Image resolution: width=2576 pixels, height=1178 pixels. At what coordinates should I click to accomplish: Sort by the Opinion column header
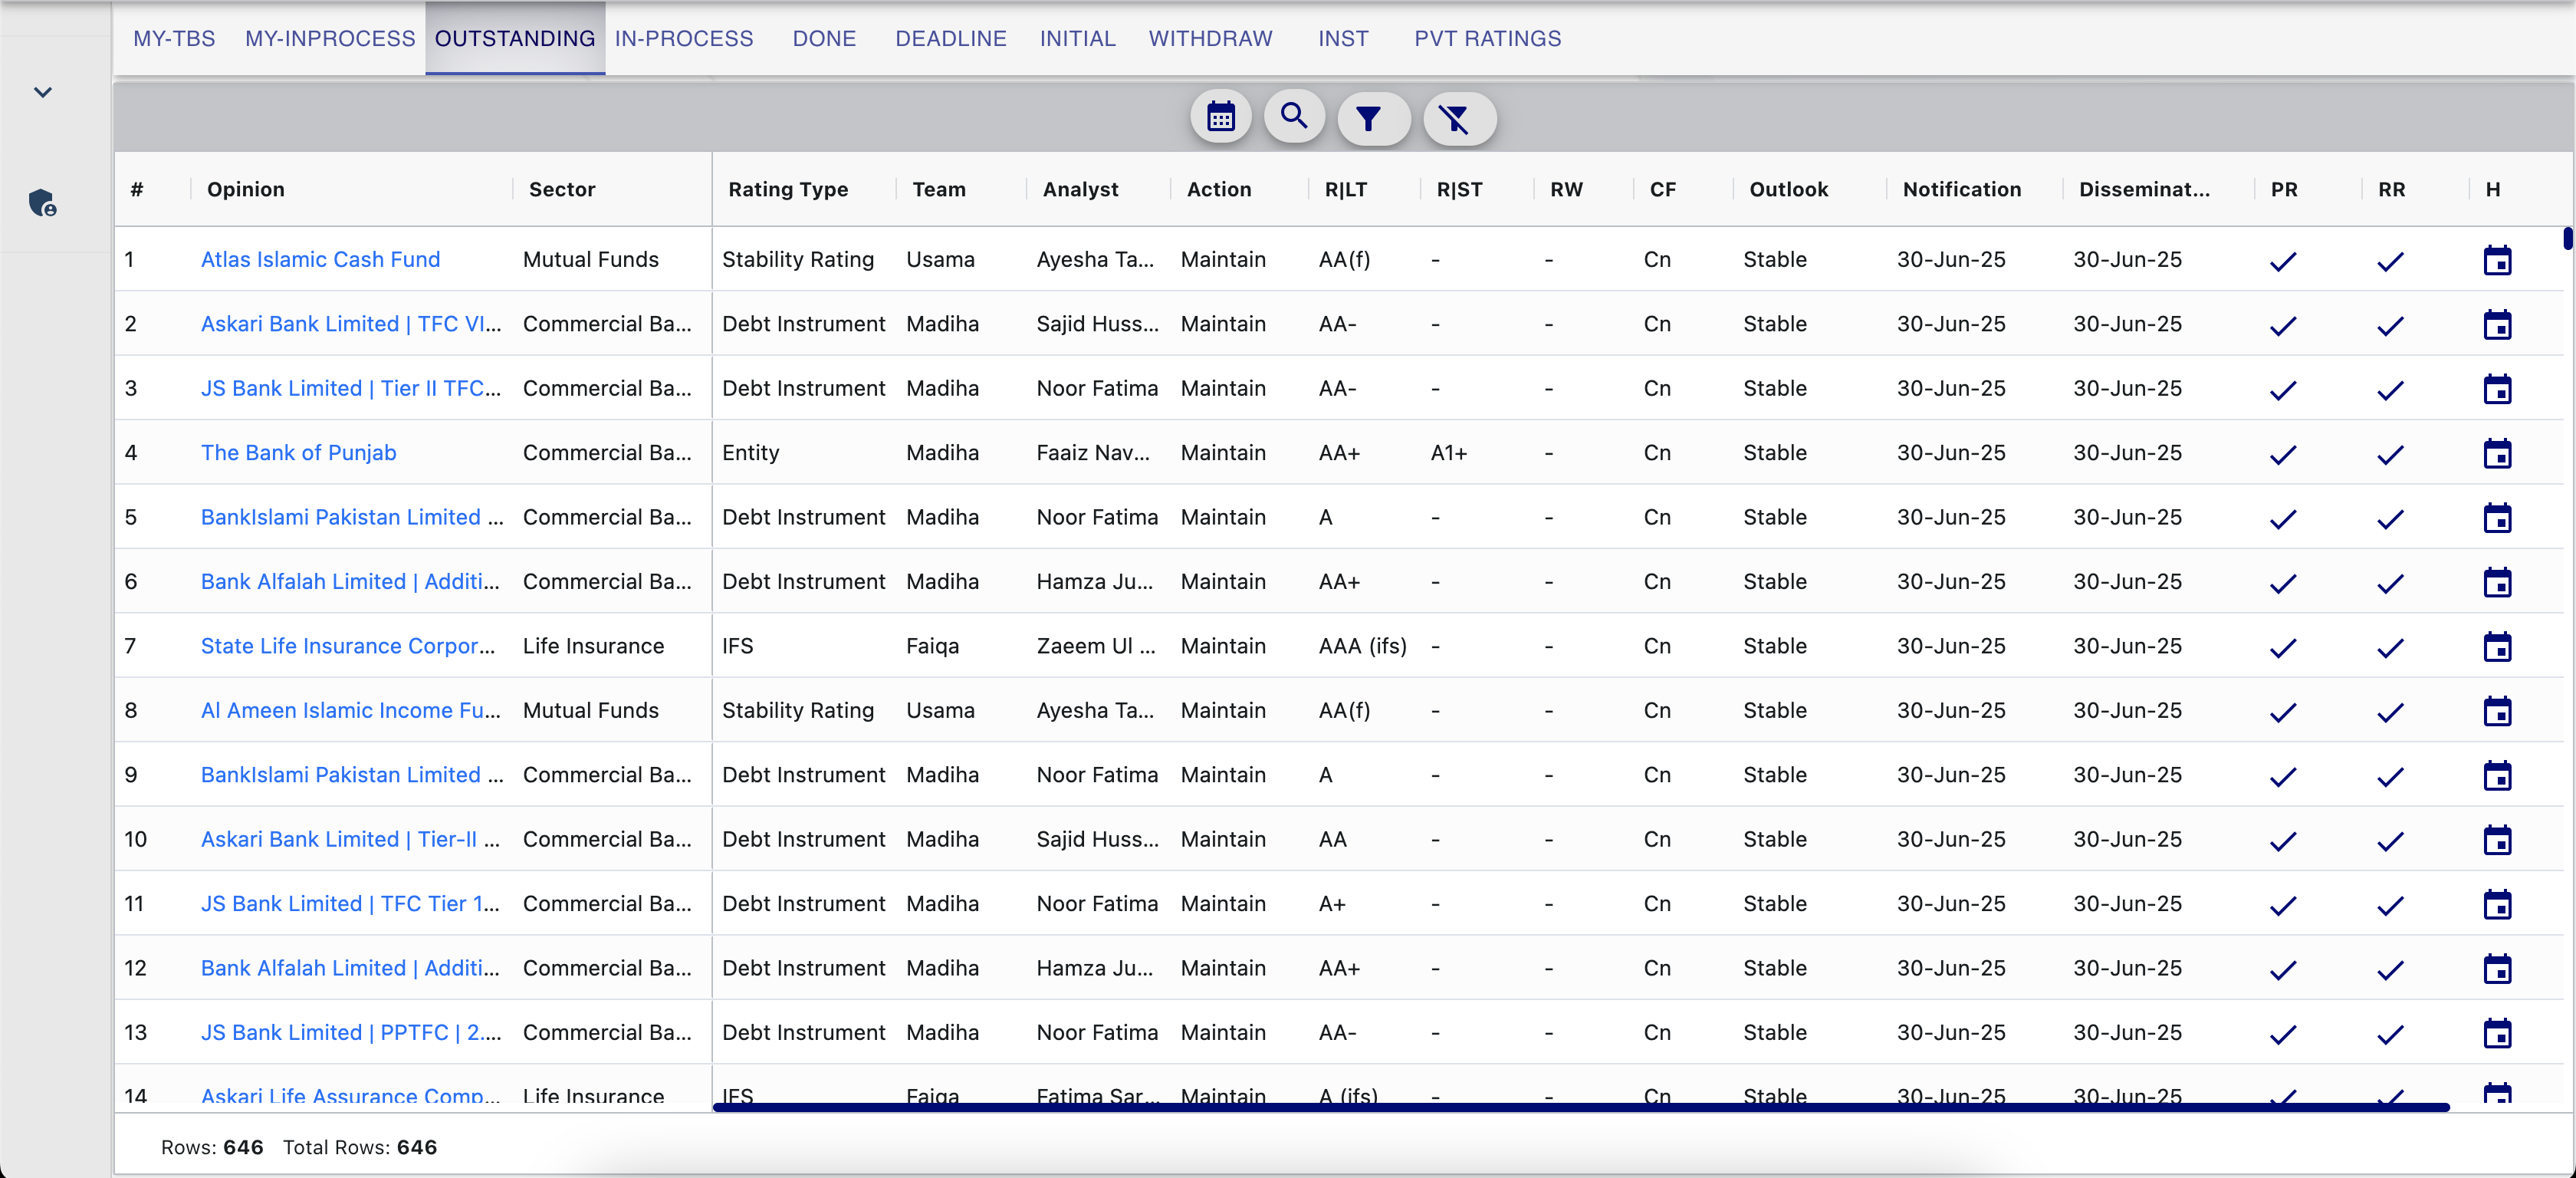pyautogui.click(x=246, y=189)
